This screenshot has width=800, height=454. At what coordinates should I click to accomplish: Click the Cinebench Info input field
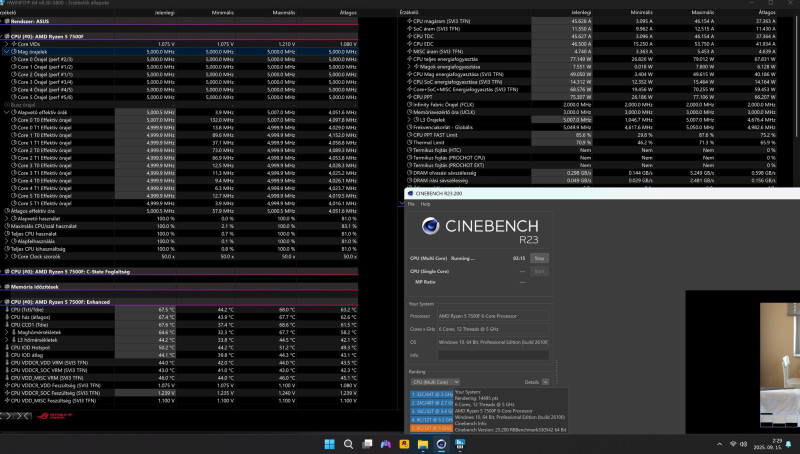pos(493,355)
